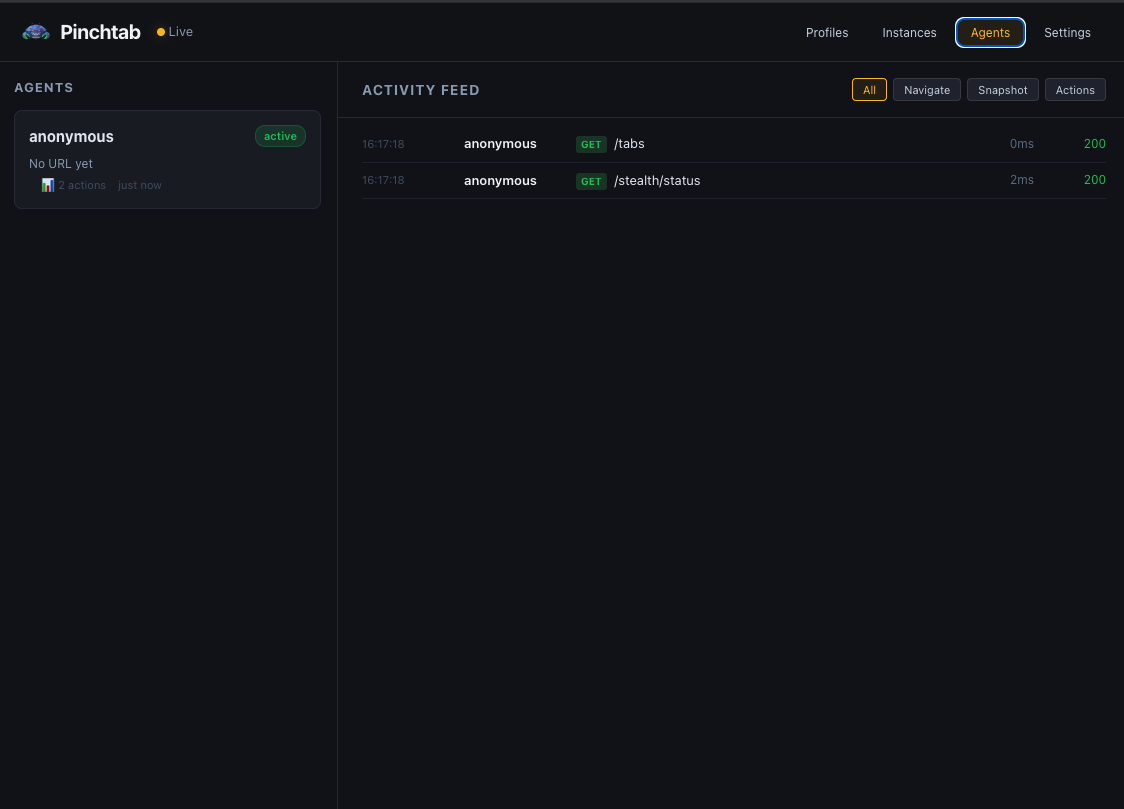Viewport: 1124px width, 809px height.
Task: Click the green 200 status on /stealth/status row
Action: point(1094,180)
